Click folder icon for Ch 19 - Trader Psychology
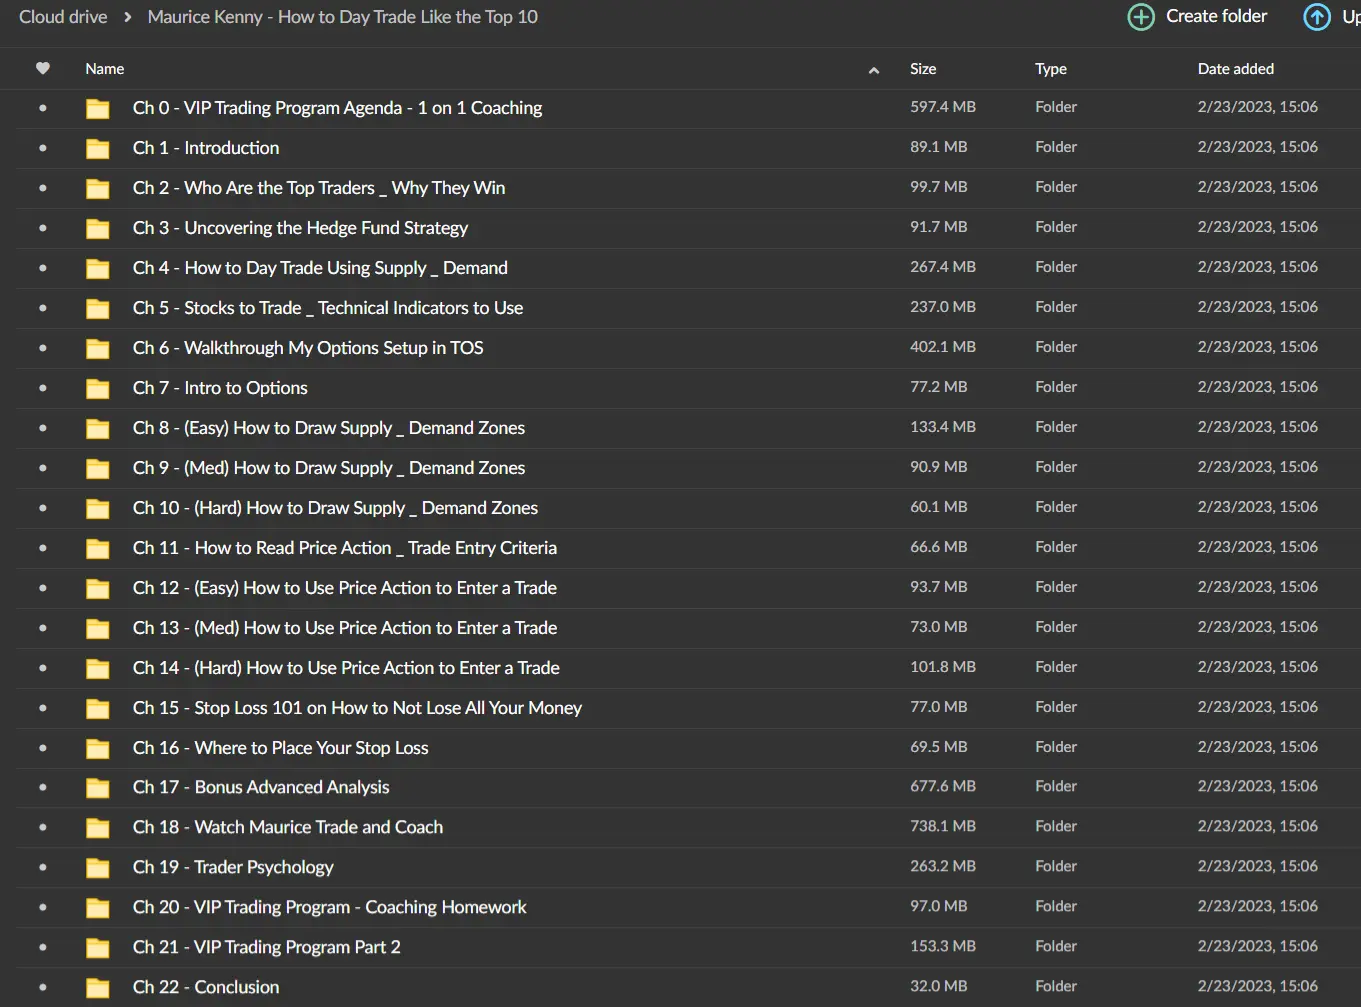 coord(98,868)
